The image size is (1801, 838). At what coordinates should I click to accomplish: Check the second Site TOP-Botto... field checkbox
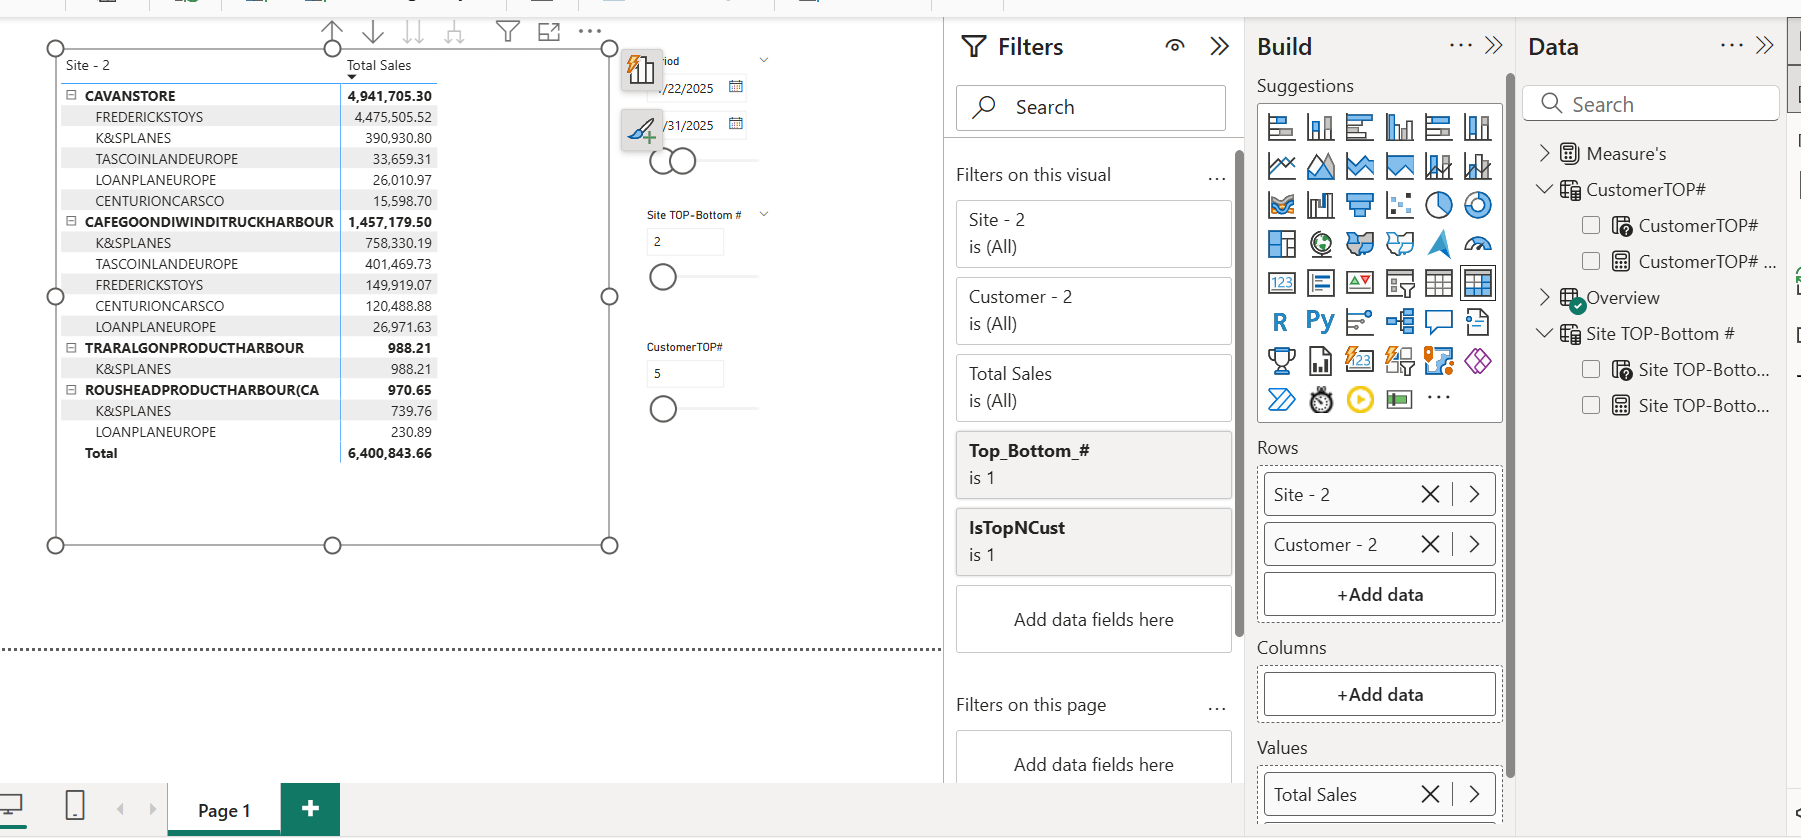tap(1591, 406)
